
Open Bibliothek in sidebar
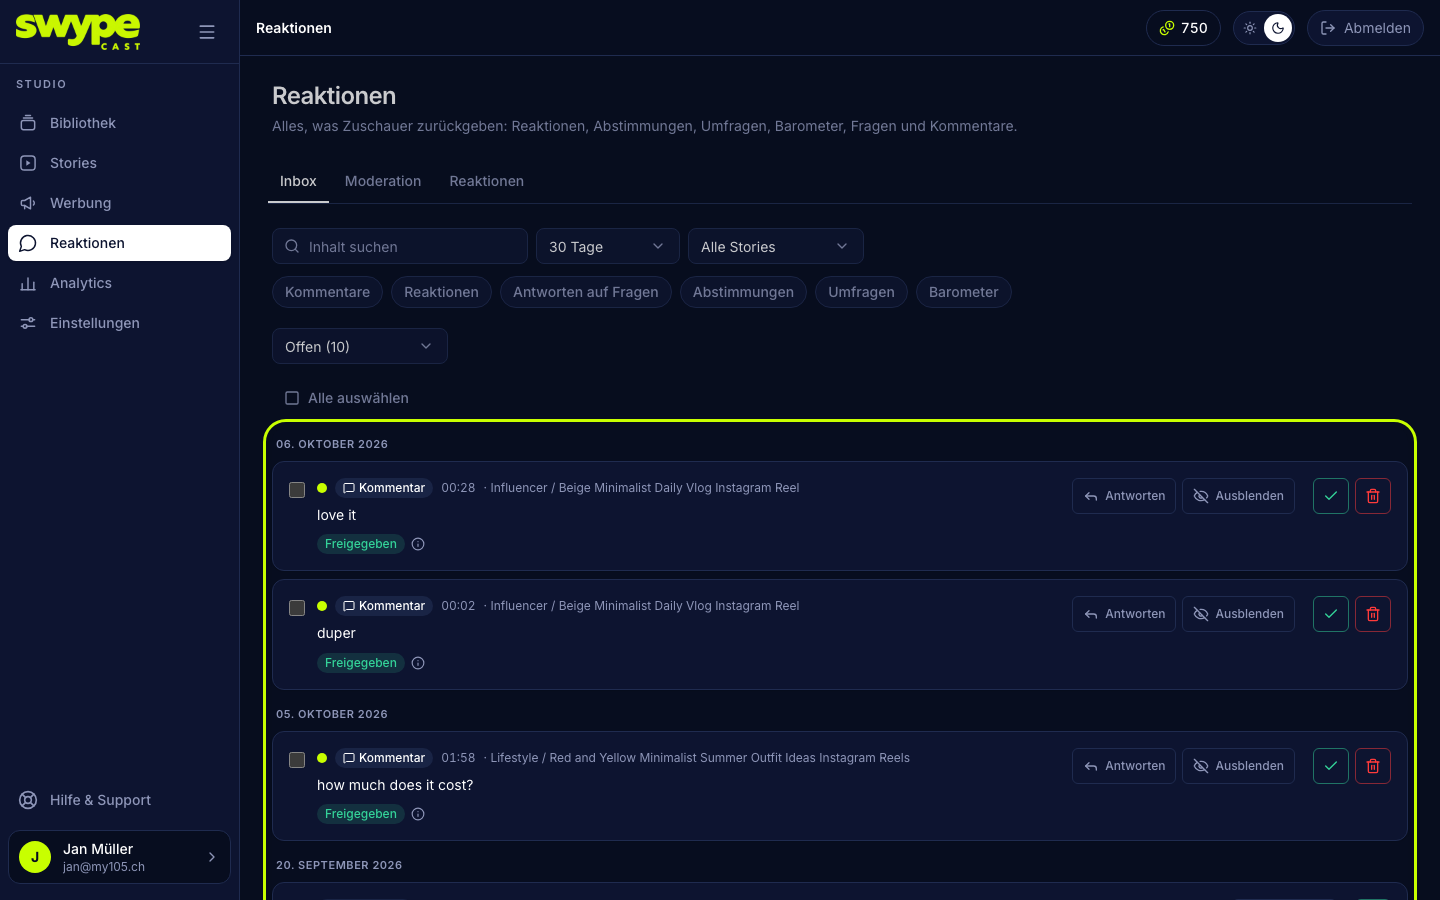click(119, 123)
